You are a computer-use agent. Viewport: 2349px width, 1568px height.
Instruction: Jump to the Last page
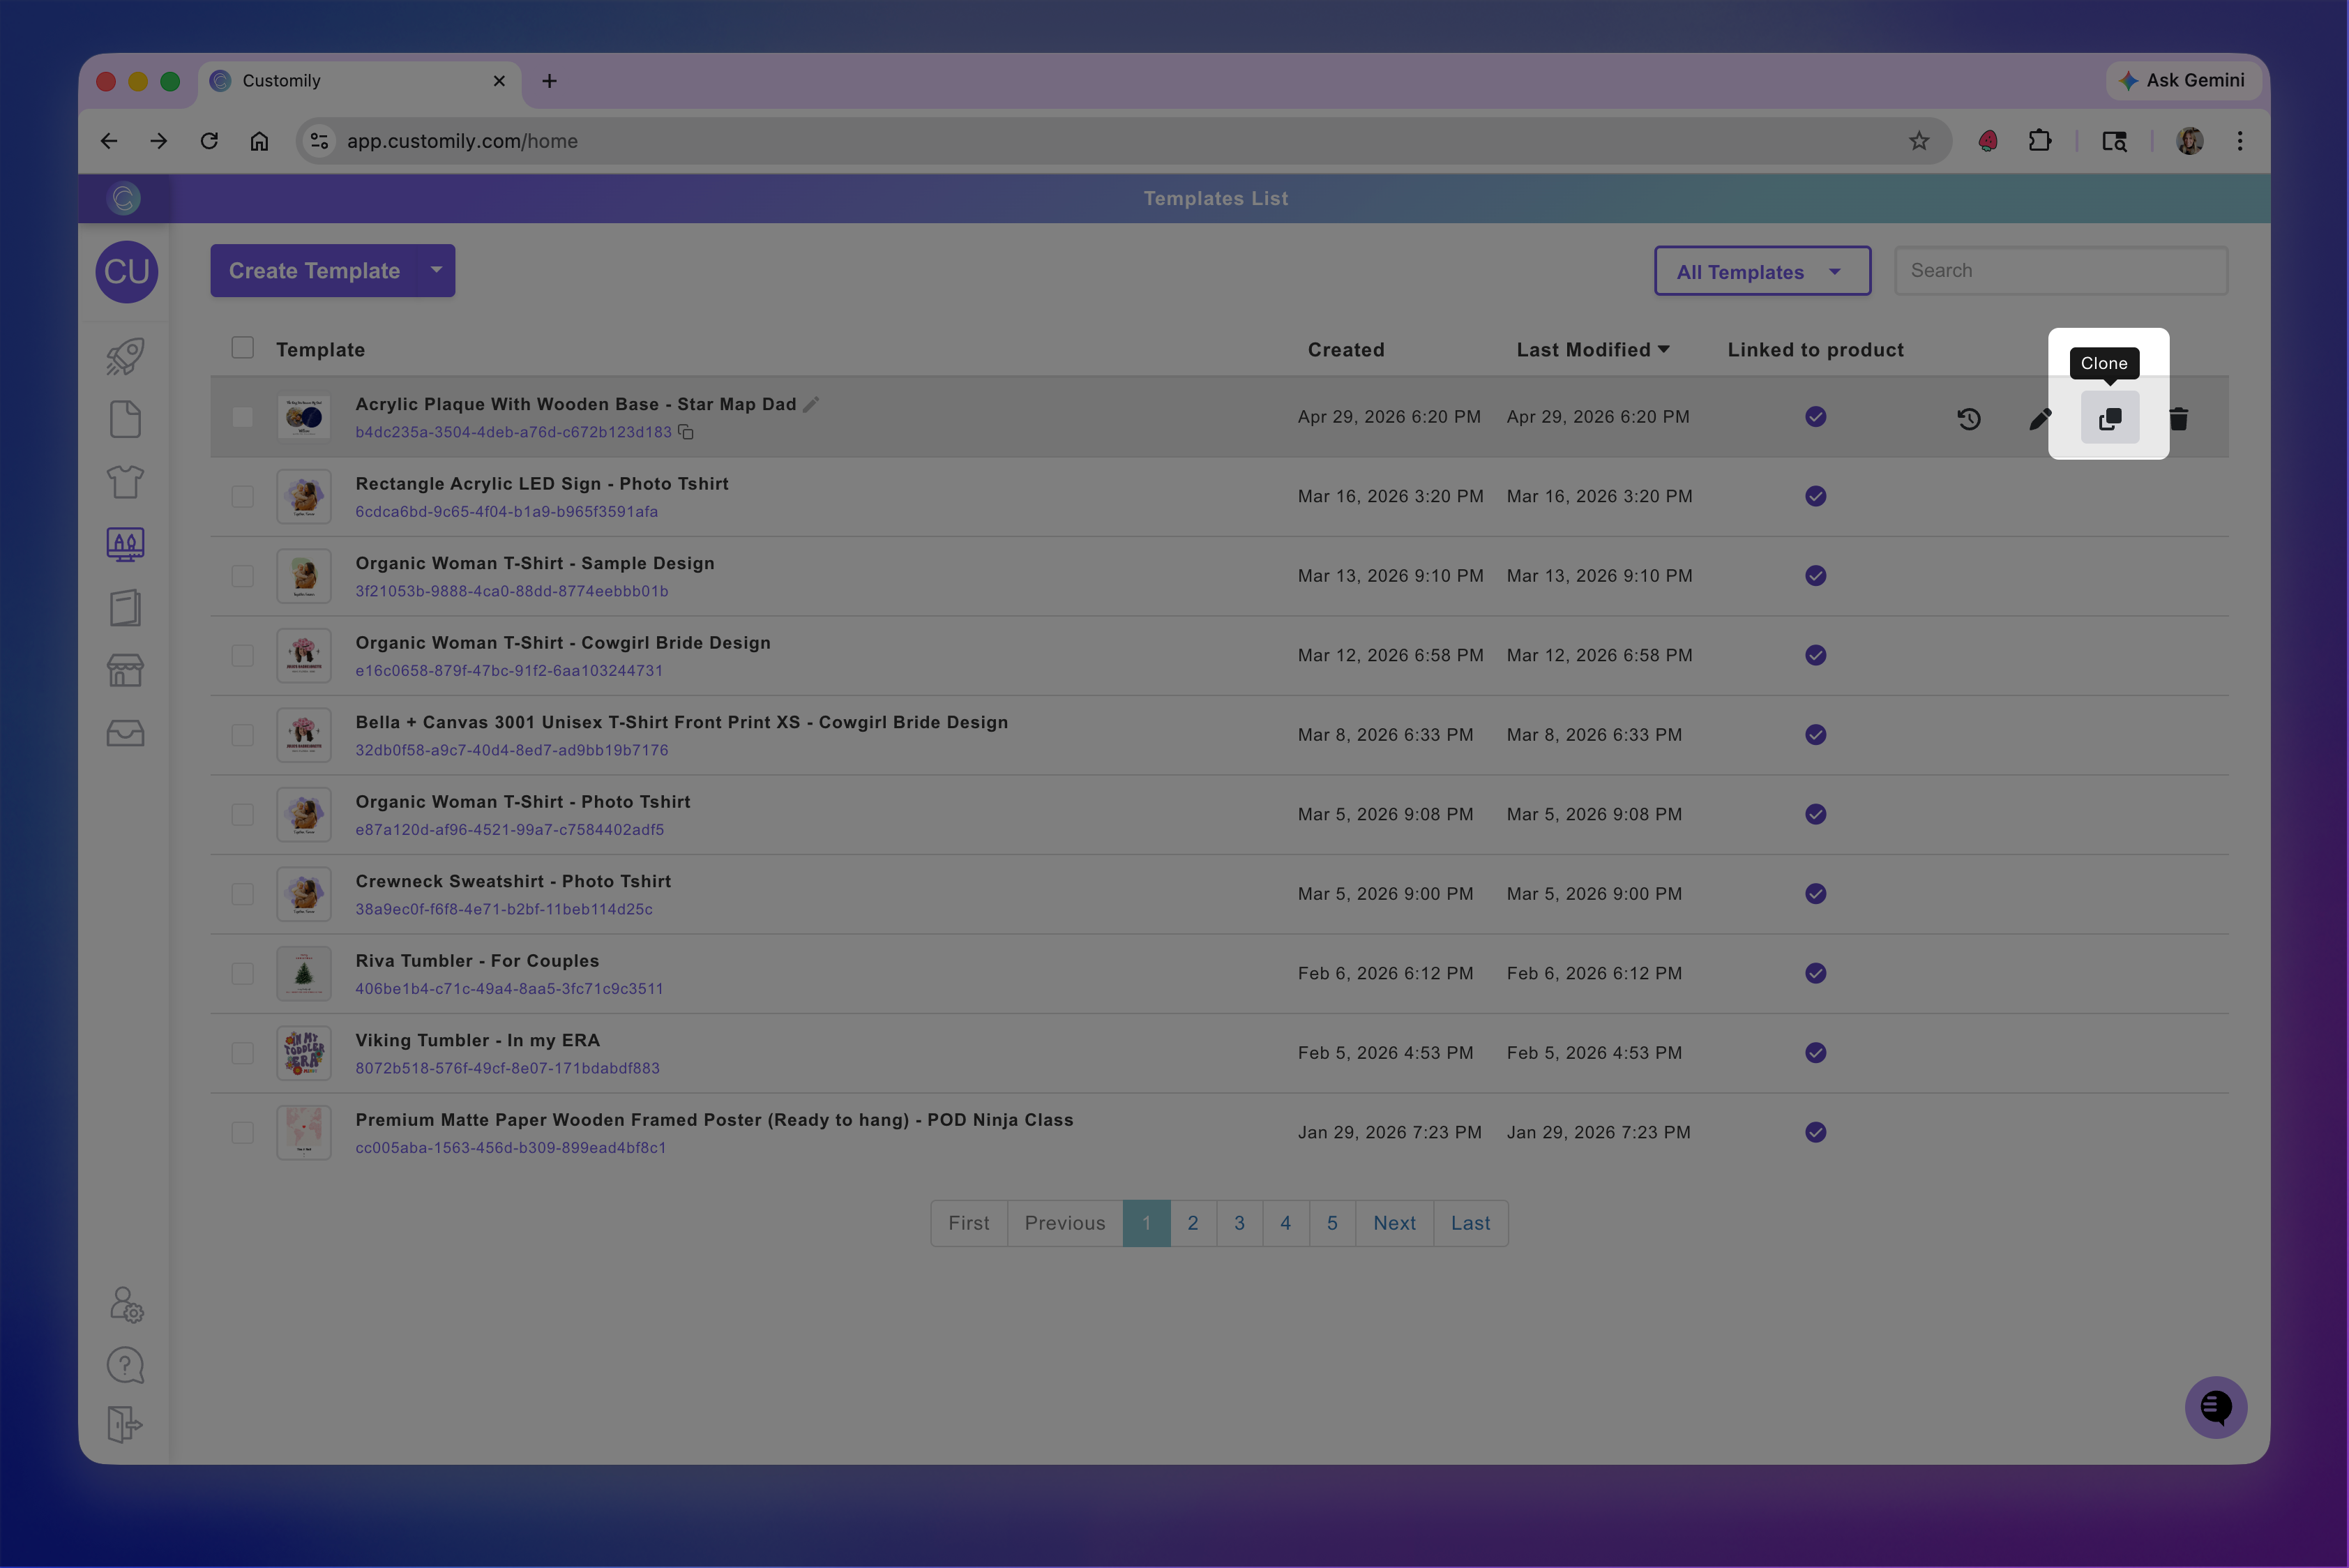click(x=1470, y=1223)
